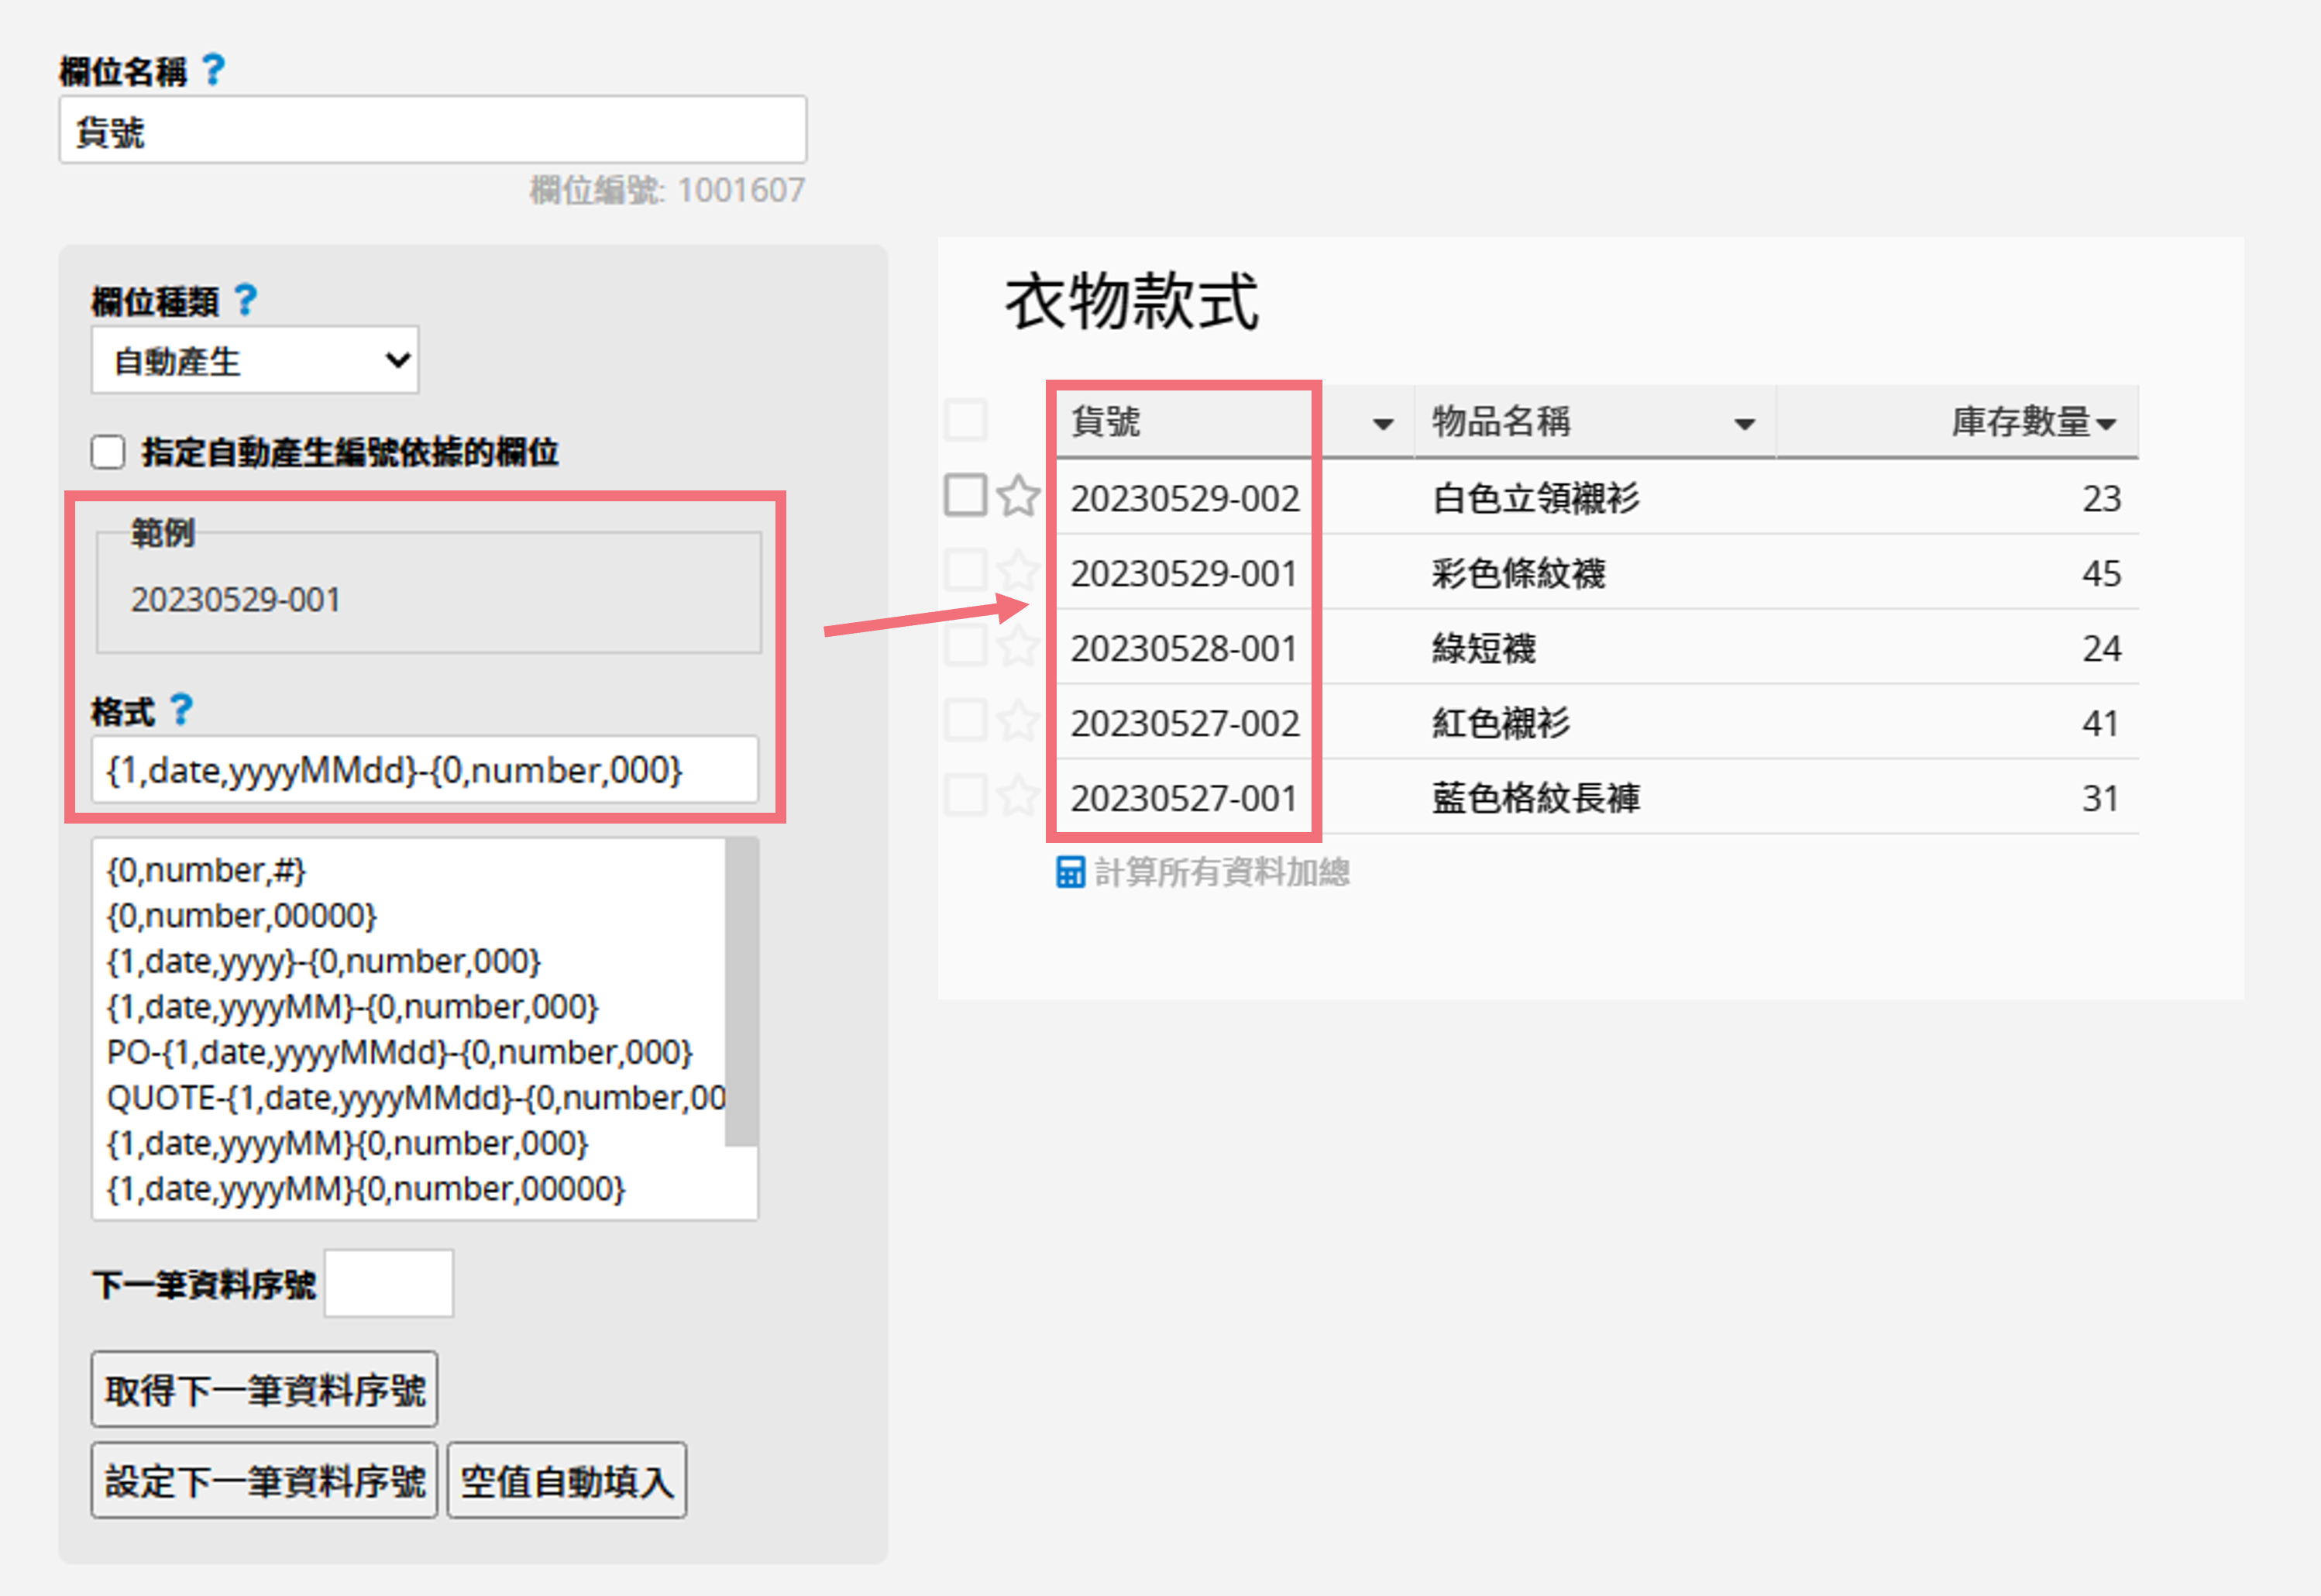The width and height of the screenshot is (2321, 1596).
Task: Toggle the select-all checkbox in table header
Action: tap(965, 420)
